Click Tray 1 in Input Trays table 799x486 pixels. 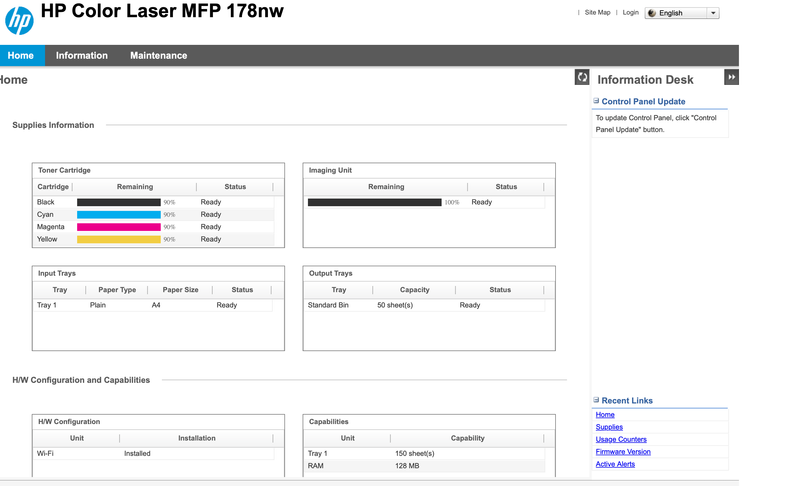pyautogui.click(x=46, y=305)
